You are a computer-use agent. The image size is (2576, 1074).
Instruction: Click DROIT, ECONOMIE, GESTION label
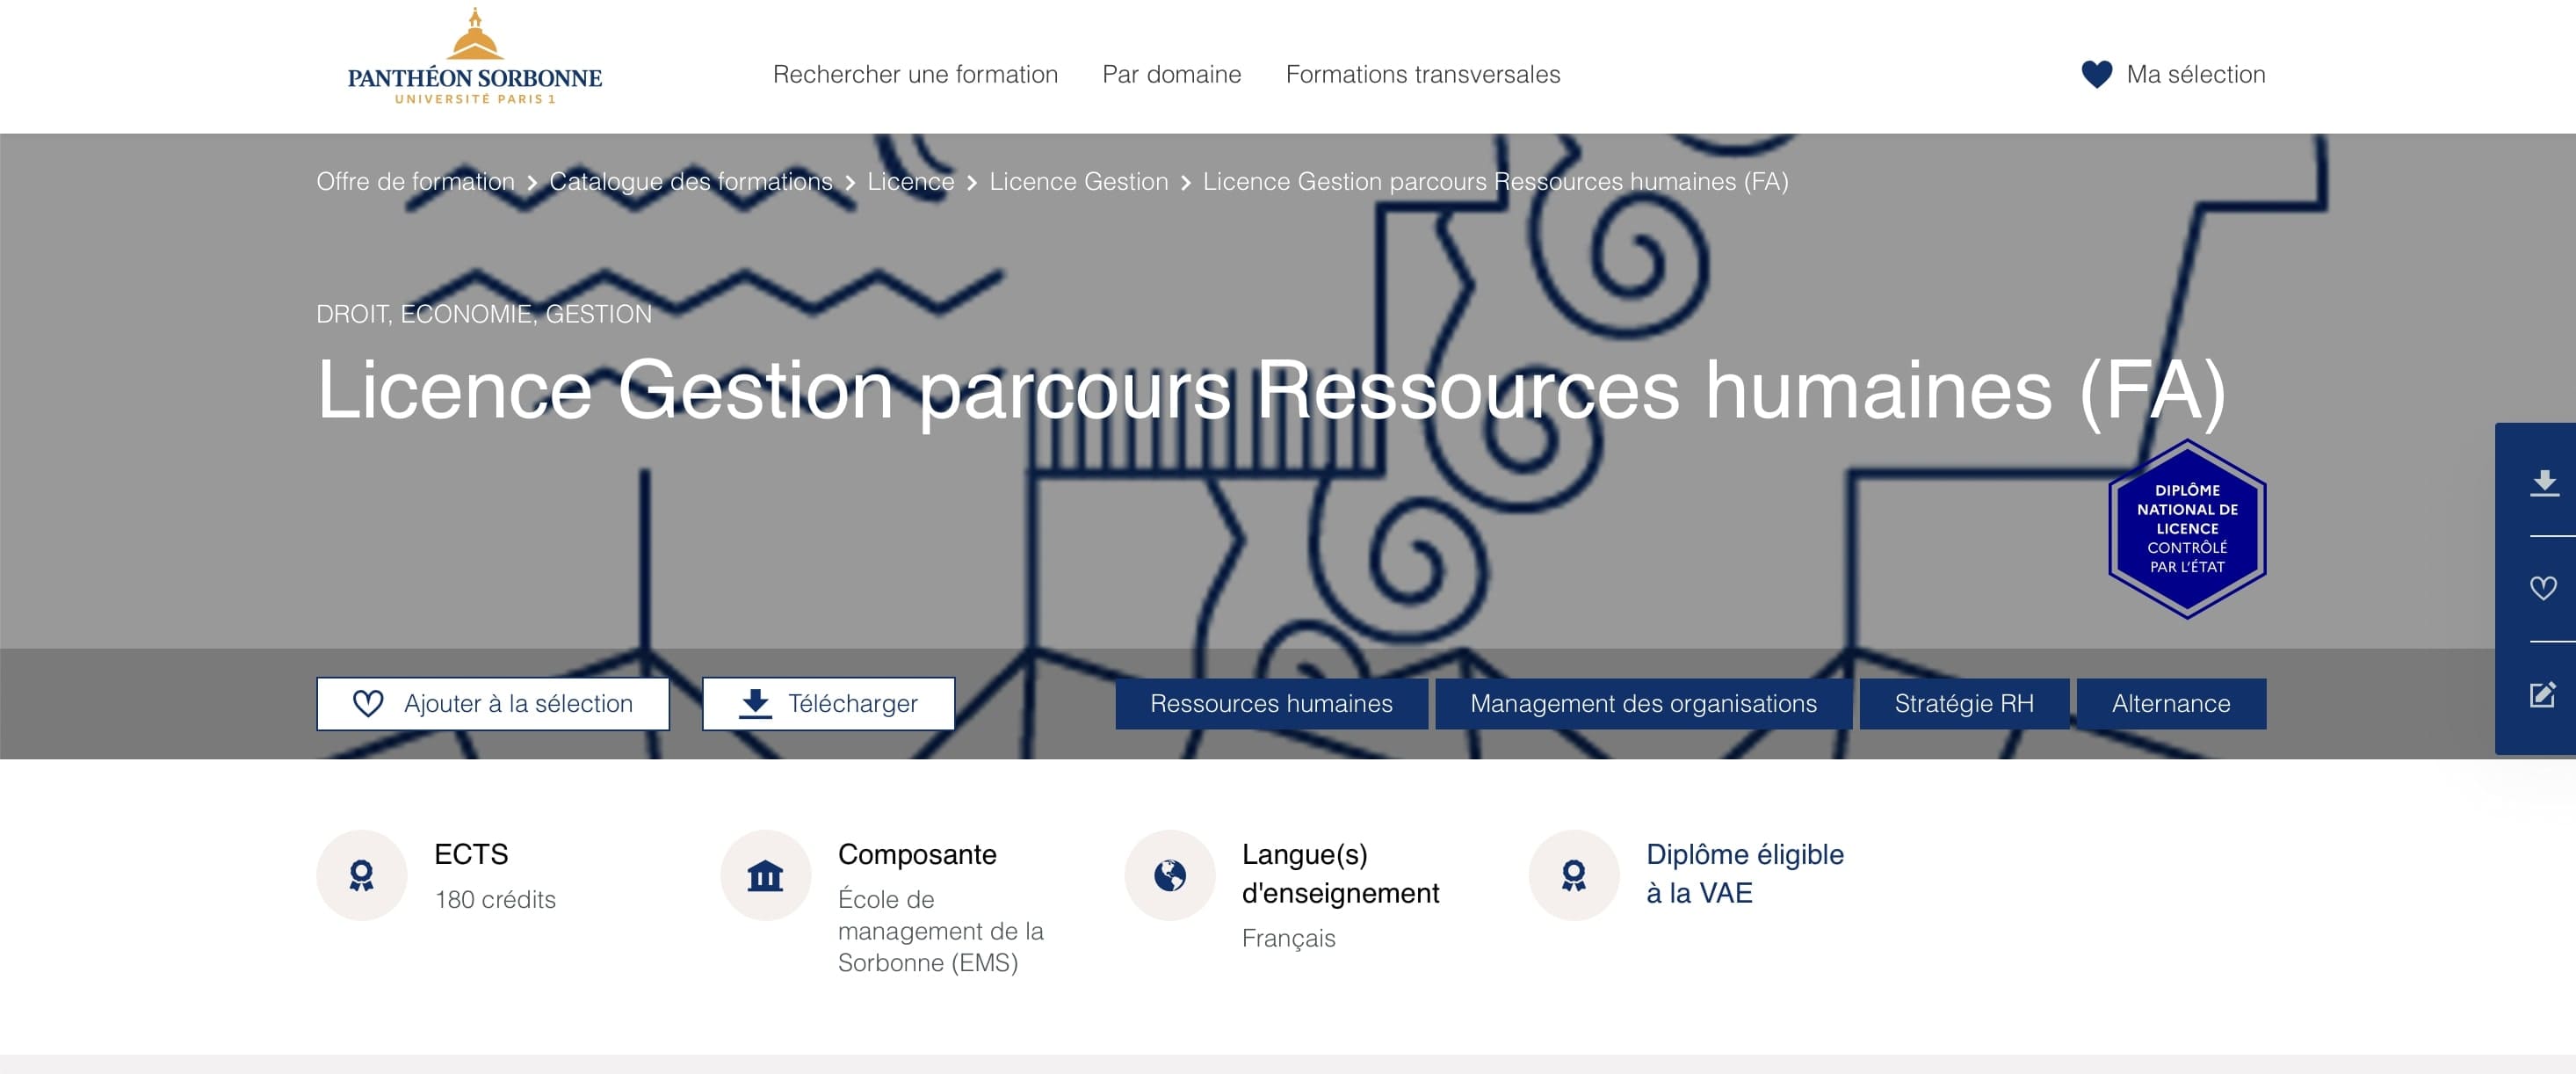[x=483, y=314]
